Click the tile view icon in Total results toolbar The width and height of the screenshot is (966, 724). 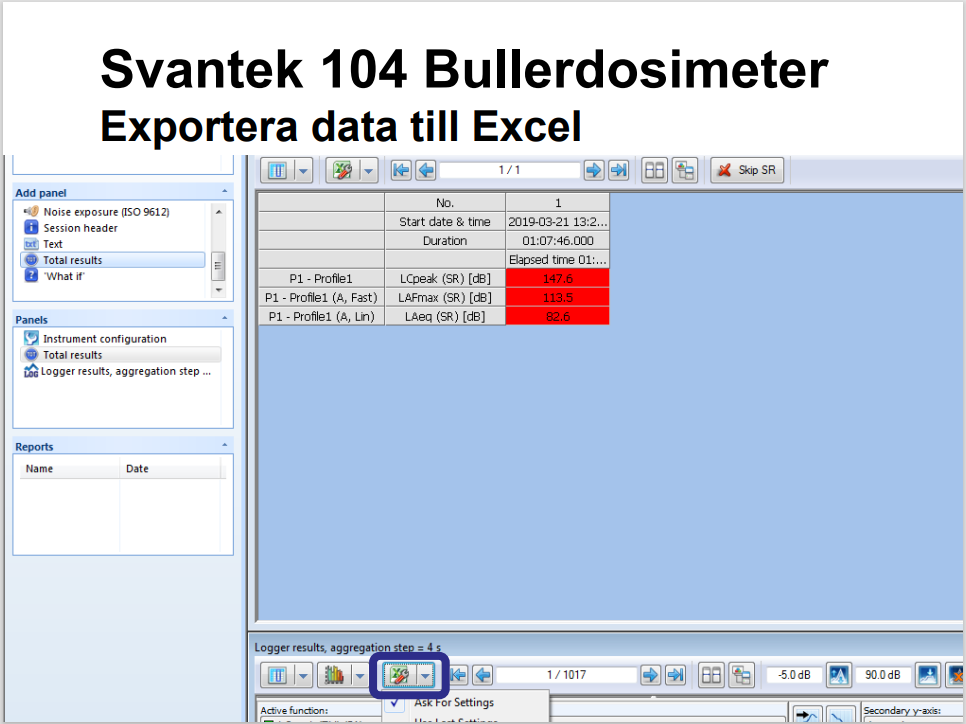[654, 171]
